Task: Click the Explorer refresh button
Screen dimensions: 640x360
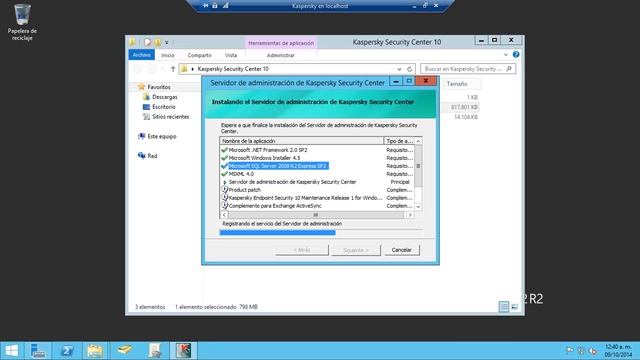Action: click(x=409, y=69)
